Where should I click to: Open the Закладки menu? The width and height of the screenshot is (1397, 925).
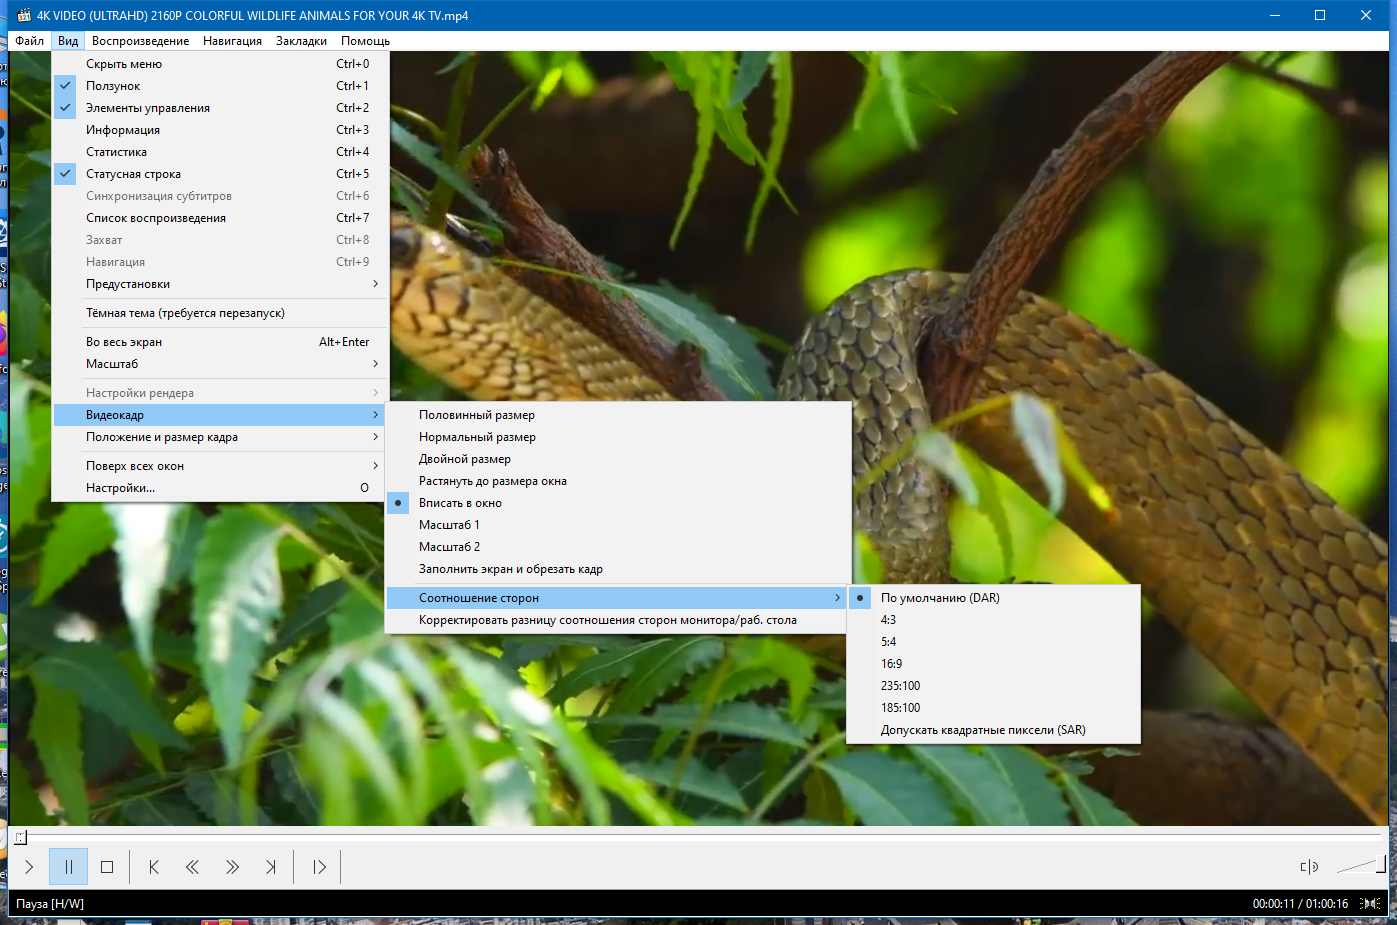[301, 41]
